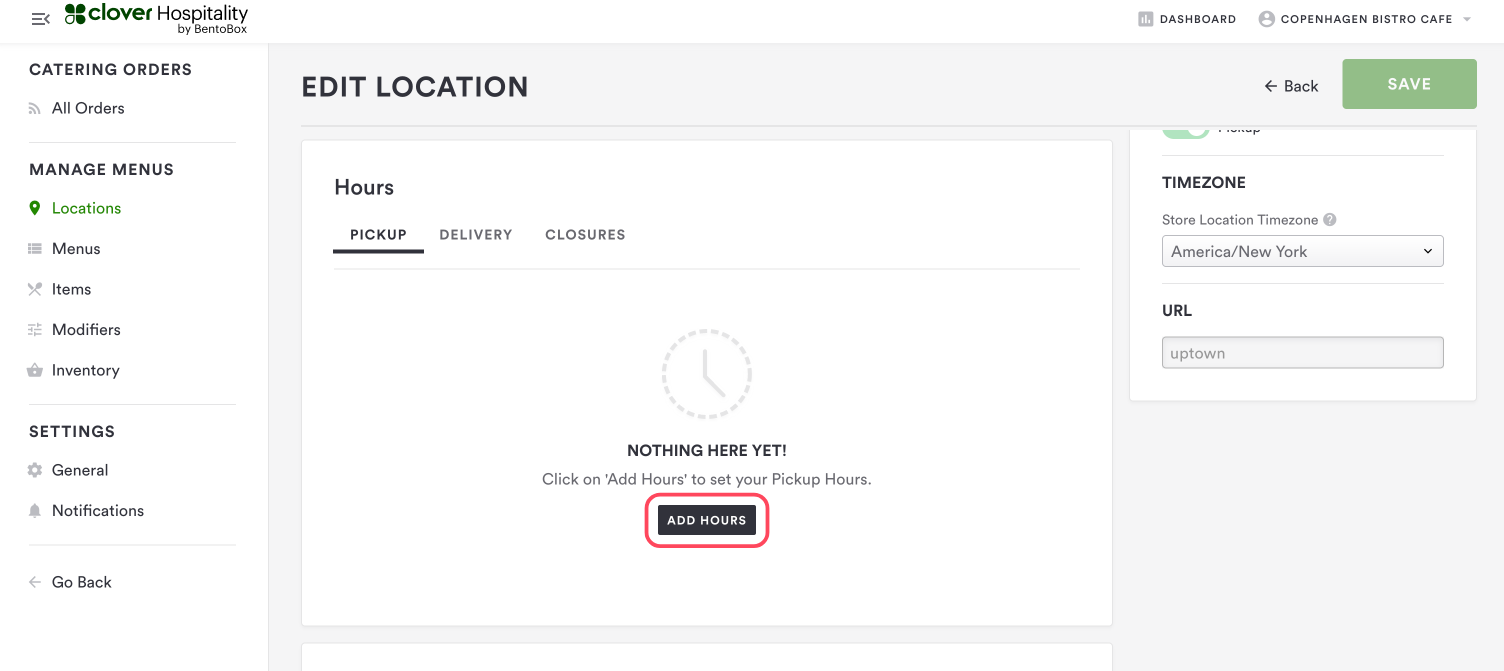This screenshot has width=1504, height=671.
Task: Switch to the Delivery hours tab
Action: 476,235
